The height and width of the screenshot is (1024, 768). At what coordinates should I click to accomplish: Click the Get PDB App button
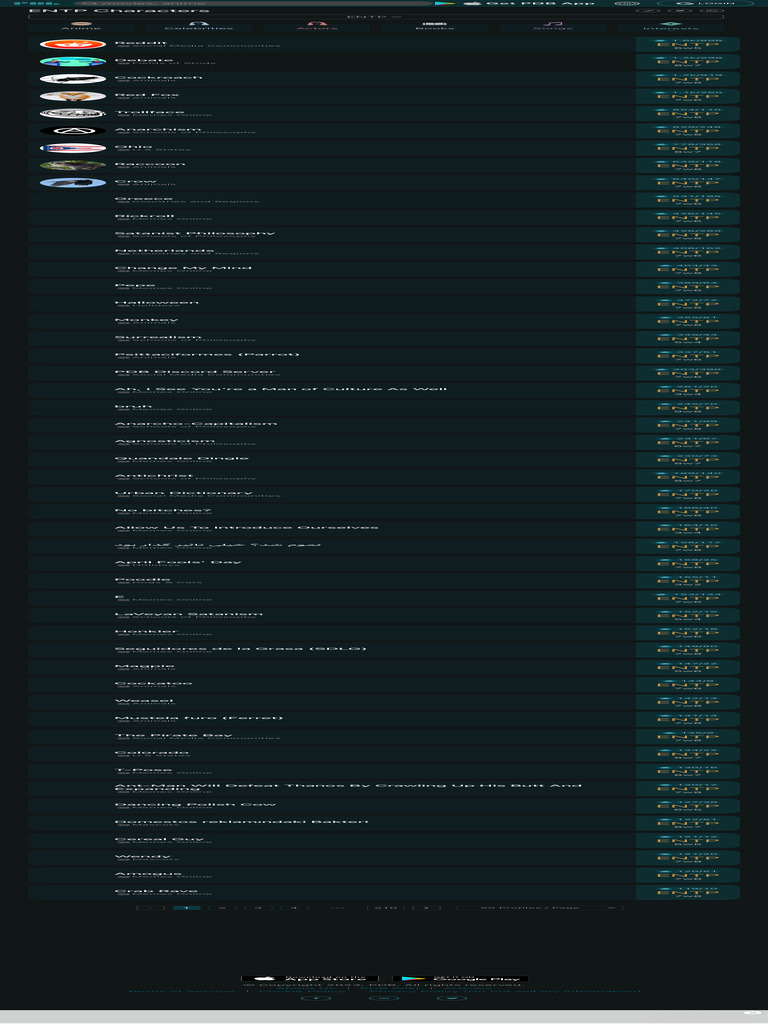point(529,3)
